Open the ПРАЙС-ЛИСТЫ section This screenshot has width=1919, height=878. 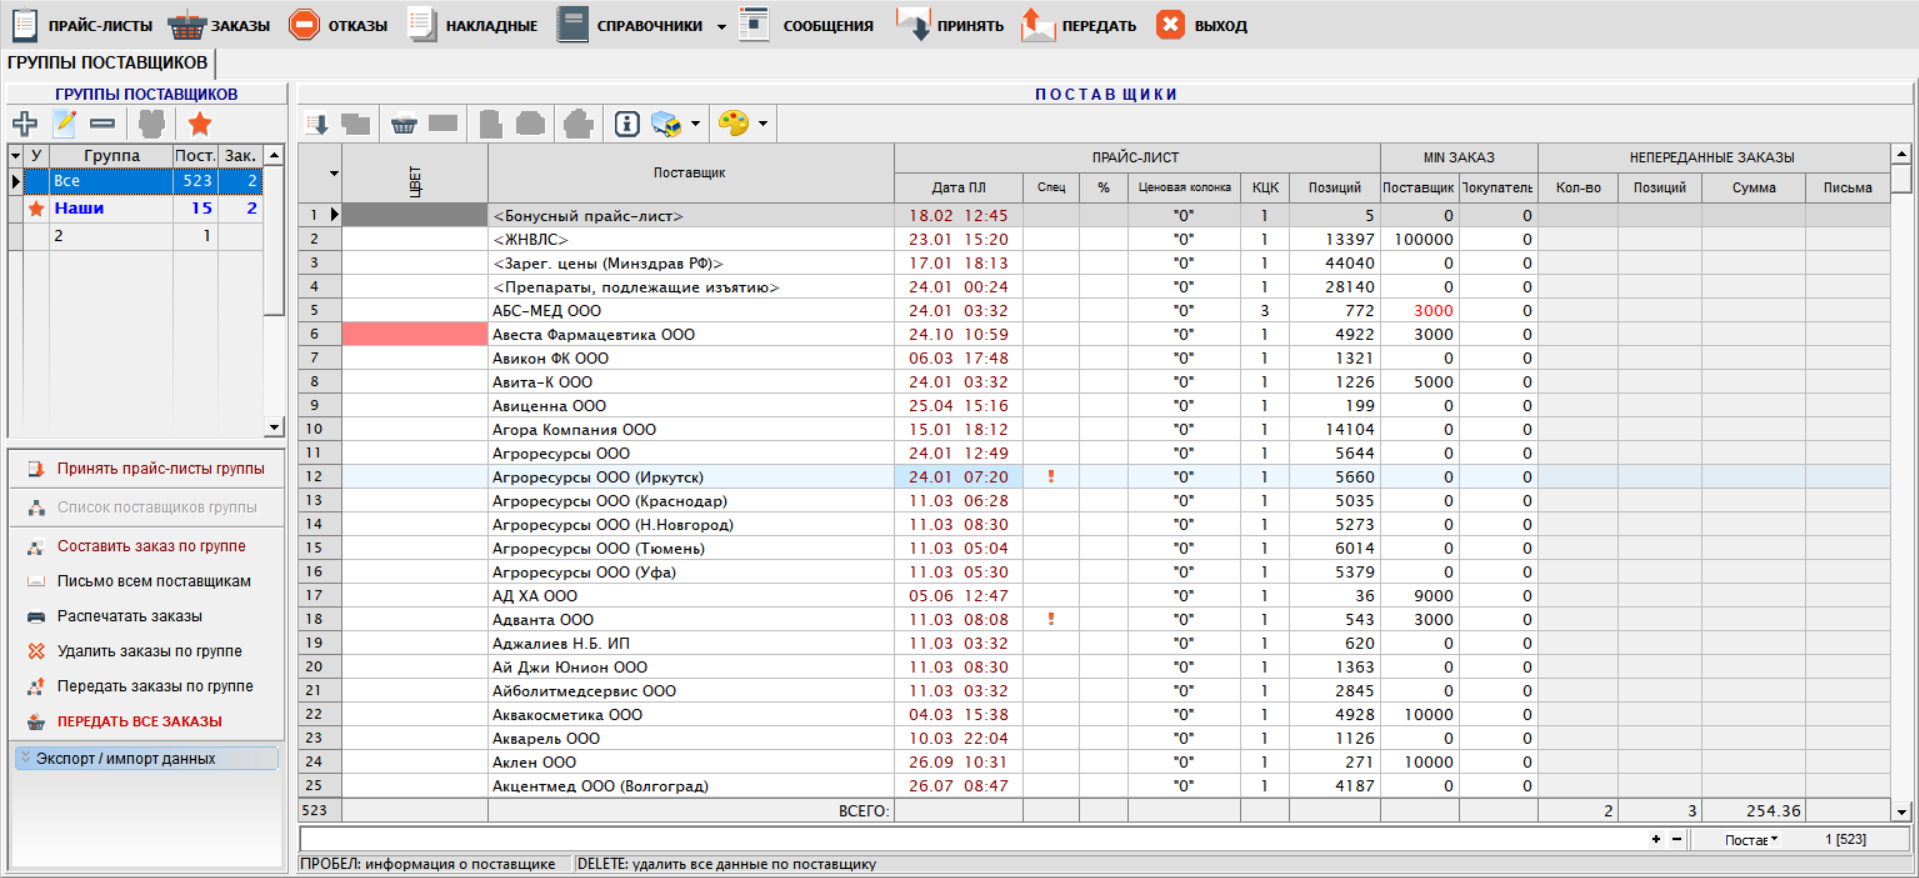click(x=82, y=25)
